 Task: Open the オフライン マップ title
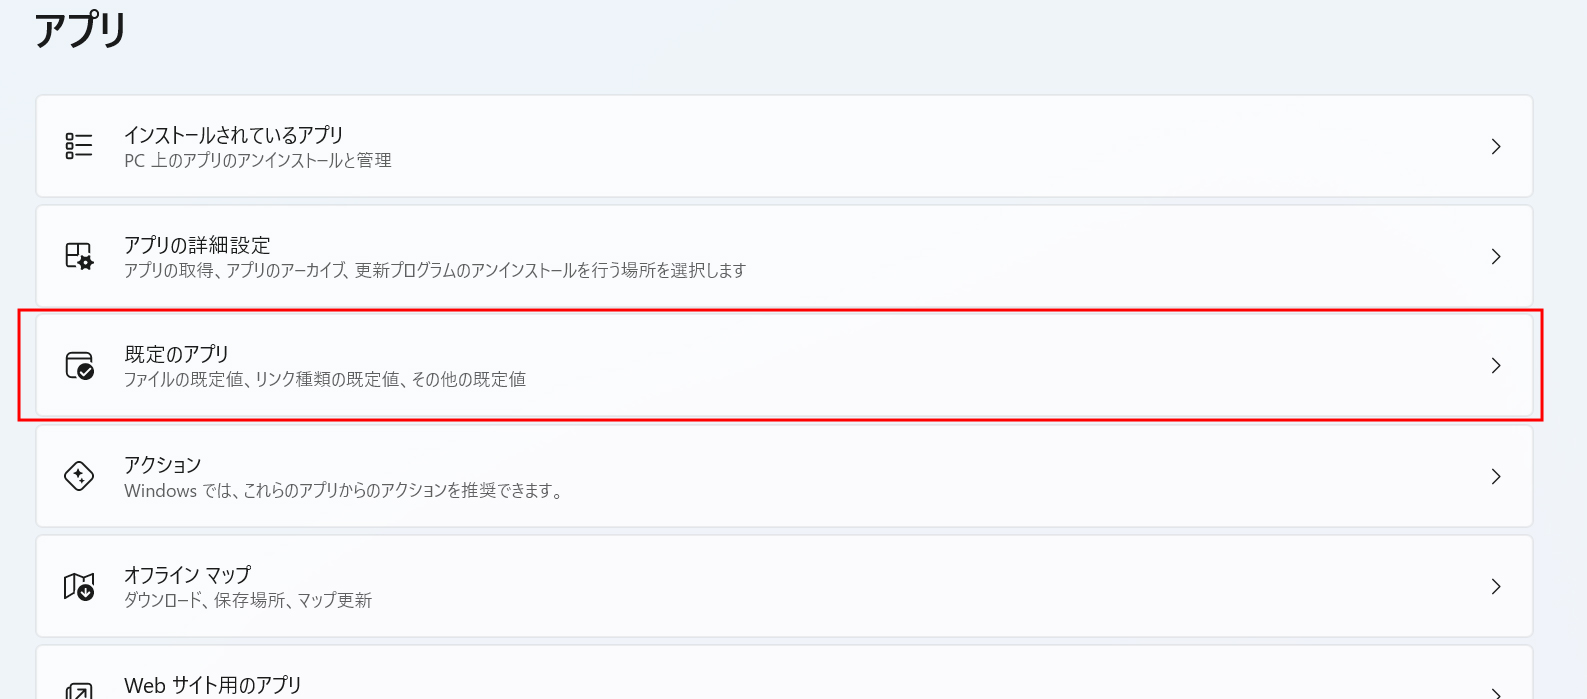click(187, 575)
